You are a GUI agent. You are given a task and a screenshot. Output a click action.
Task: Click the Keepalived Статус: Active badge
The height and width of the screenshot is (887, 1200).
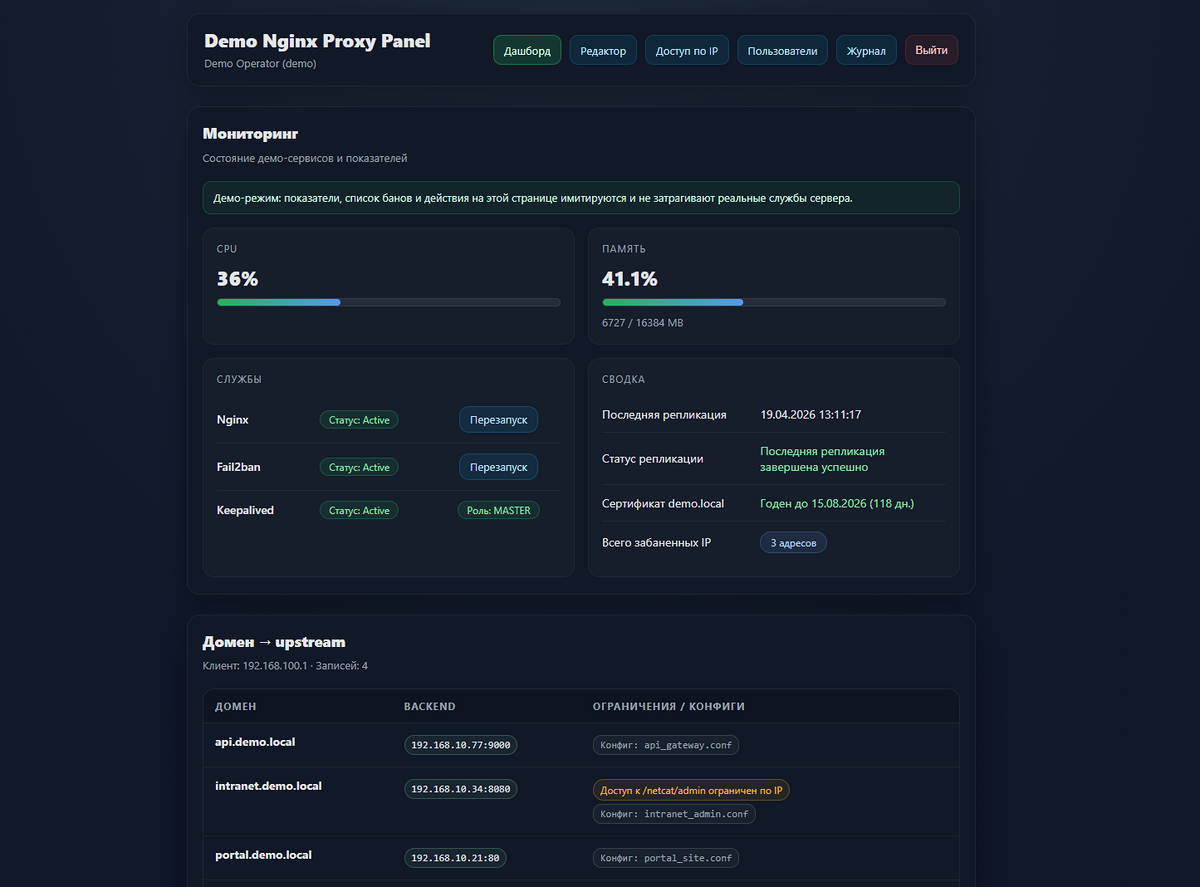pyautogui.click(x=359, y=510)
